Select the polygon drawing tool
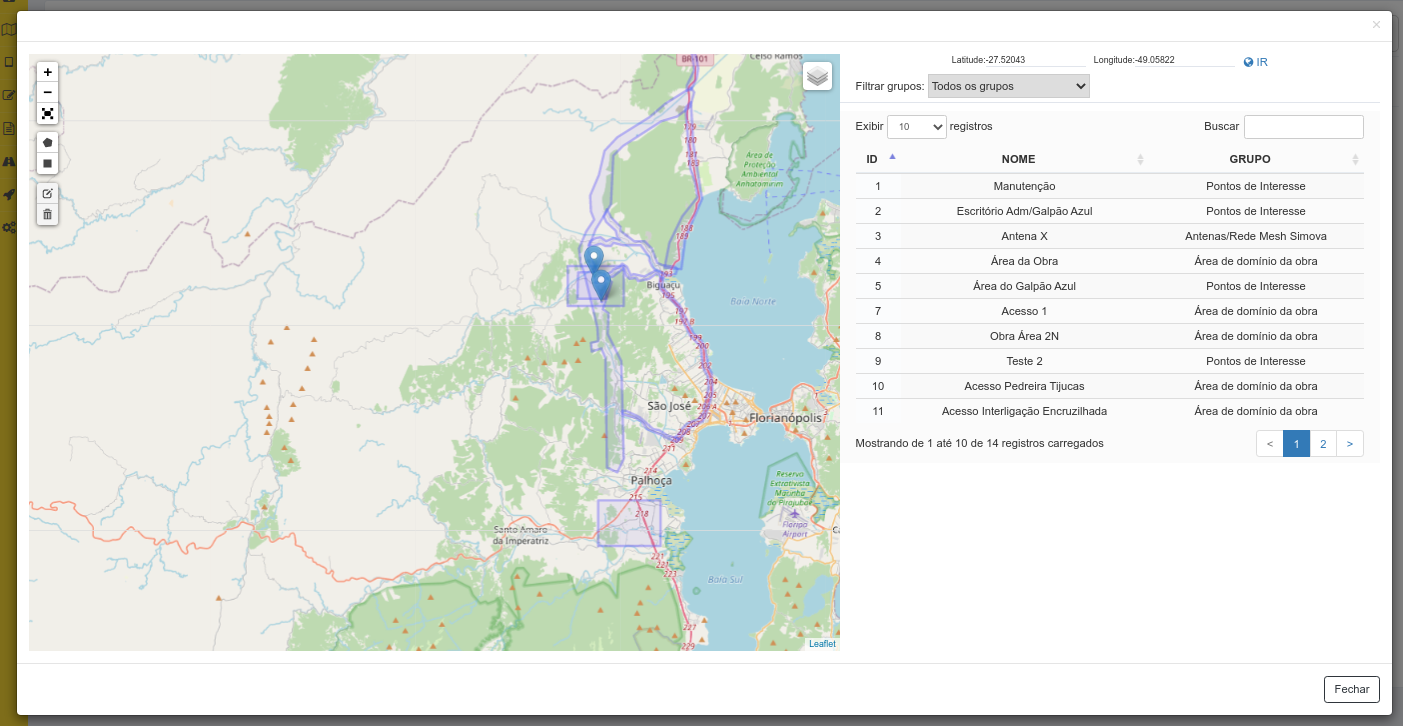1403x726 pixels. (x=47, y=141)
